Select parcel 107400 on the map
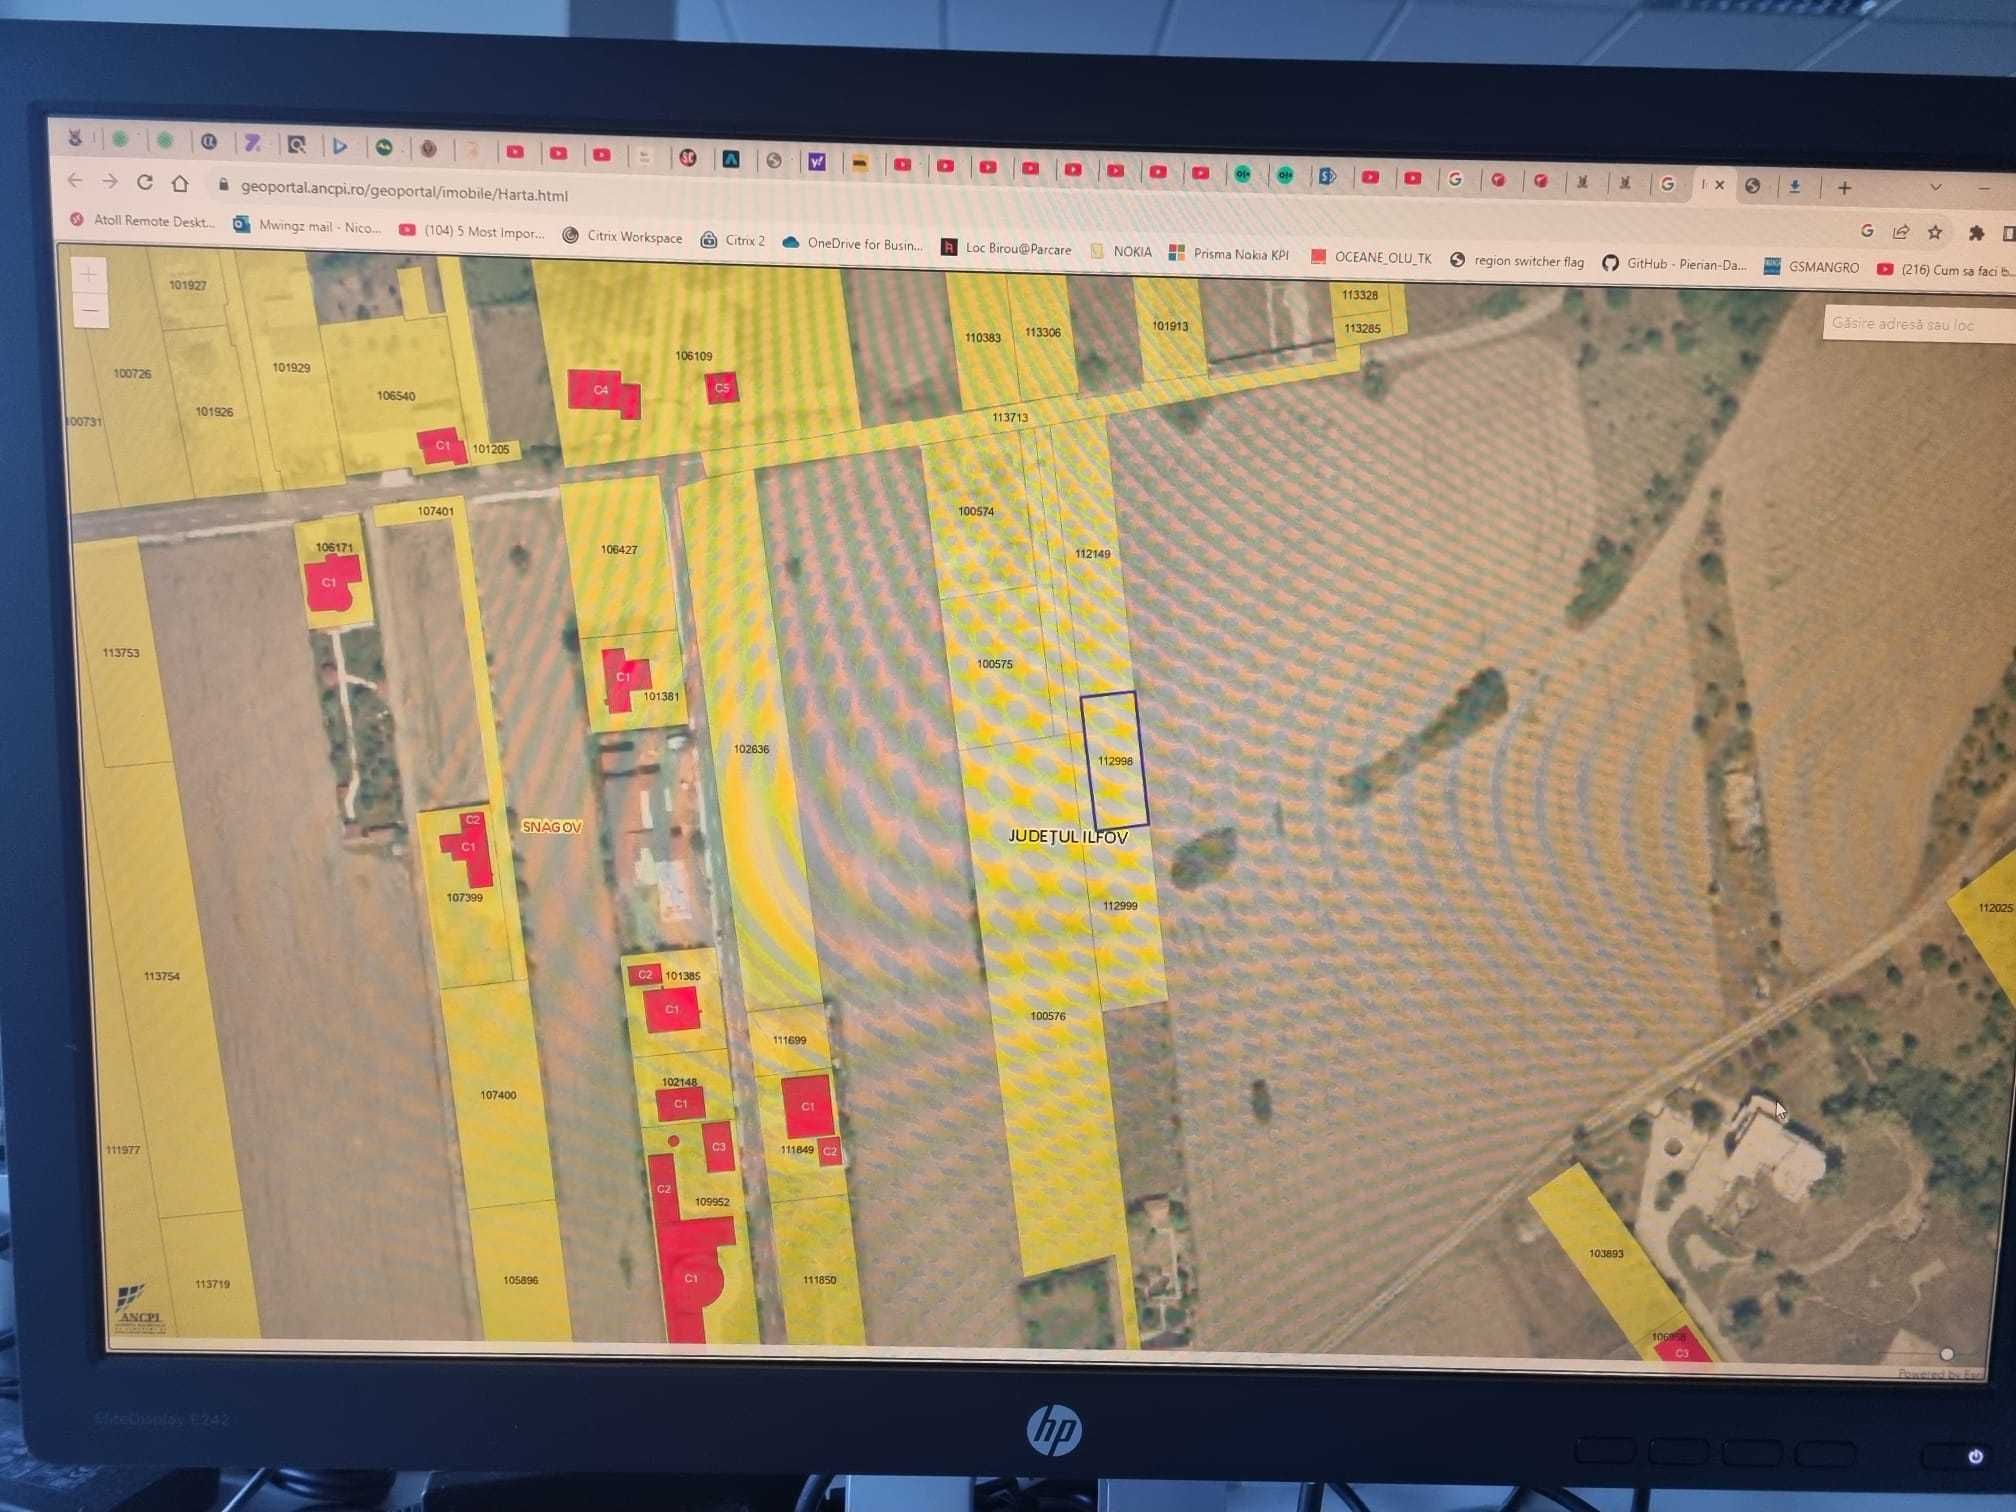 (498, 1095)
